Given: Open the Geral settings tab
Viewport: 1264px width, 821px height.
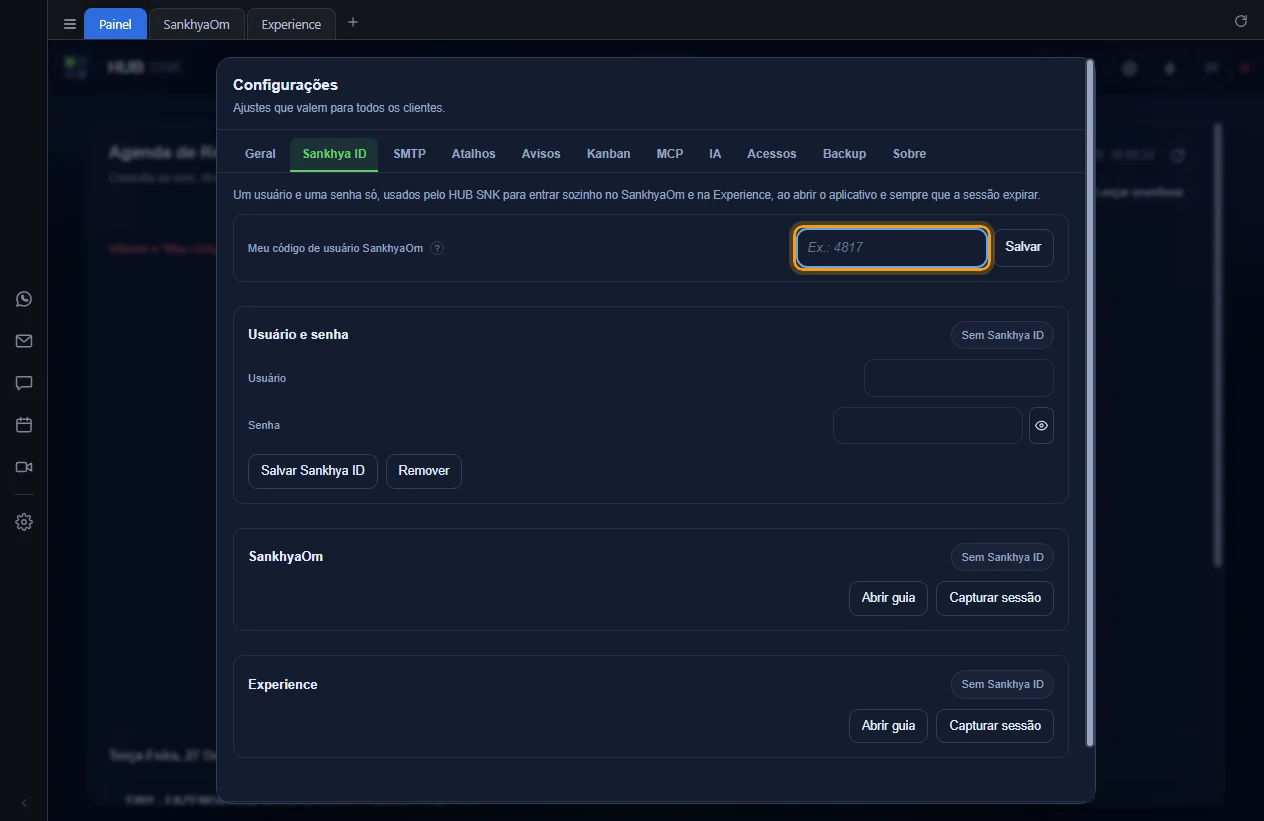Looking at the screenshot, I should point(260,154).
